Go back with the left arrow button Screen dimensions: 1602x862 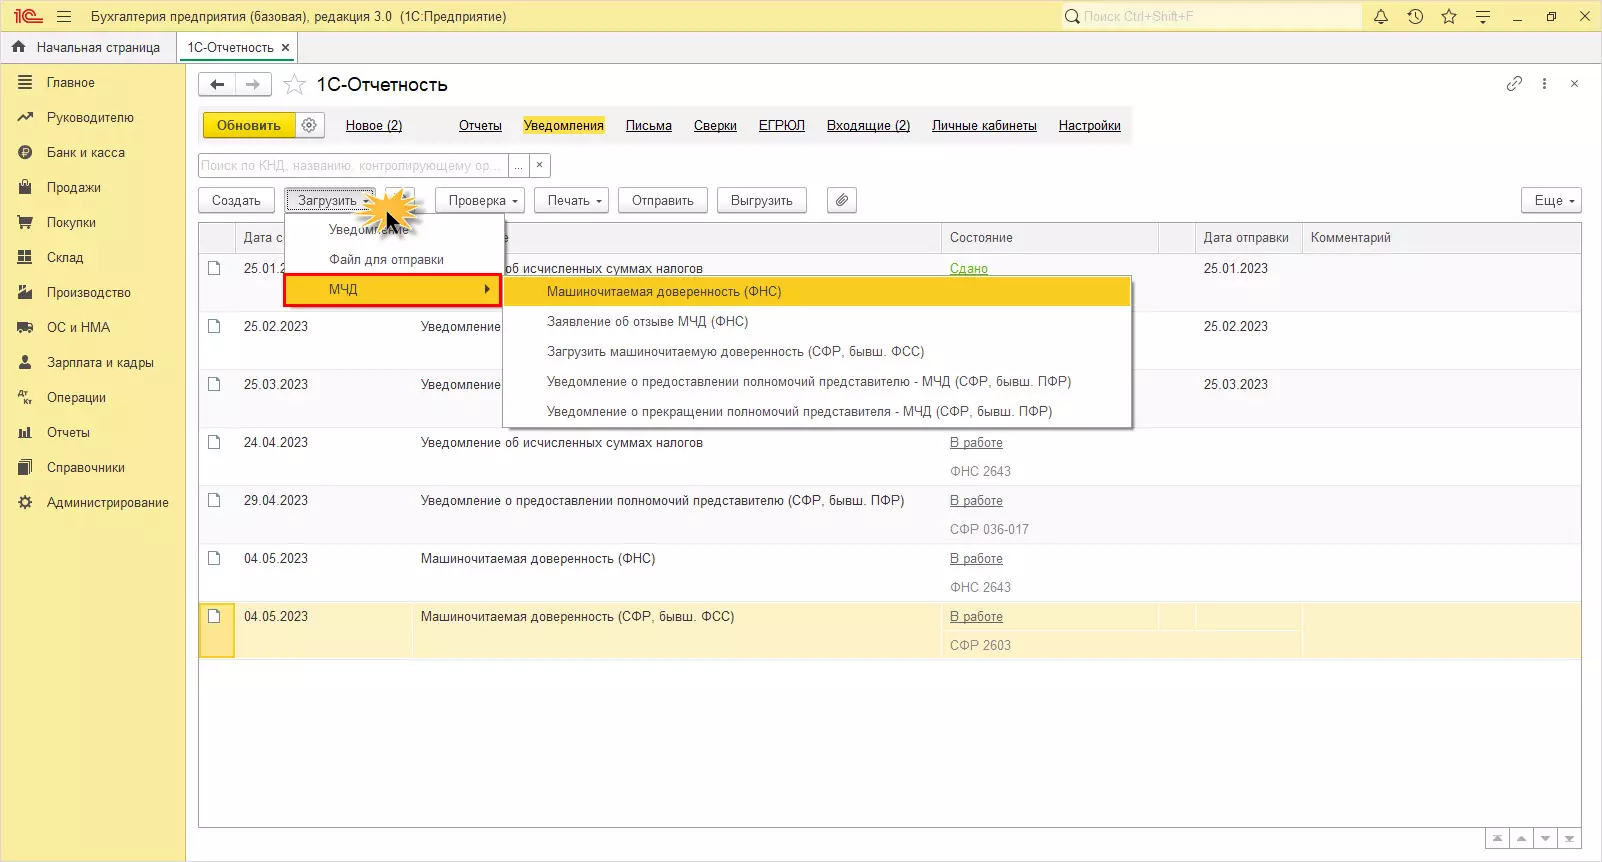(217, 85)
